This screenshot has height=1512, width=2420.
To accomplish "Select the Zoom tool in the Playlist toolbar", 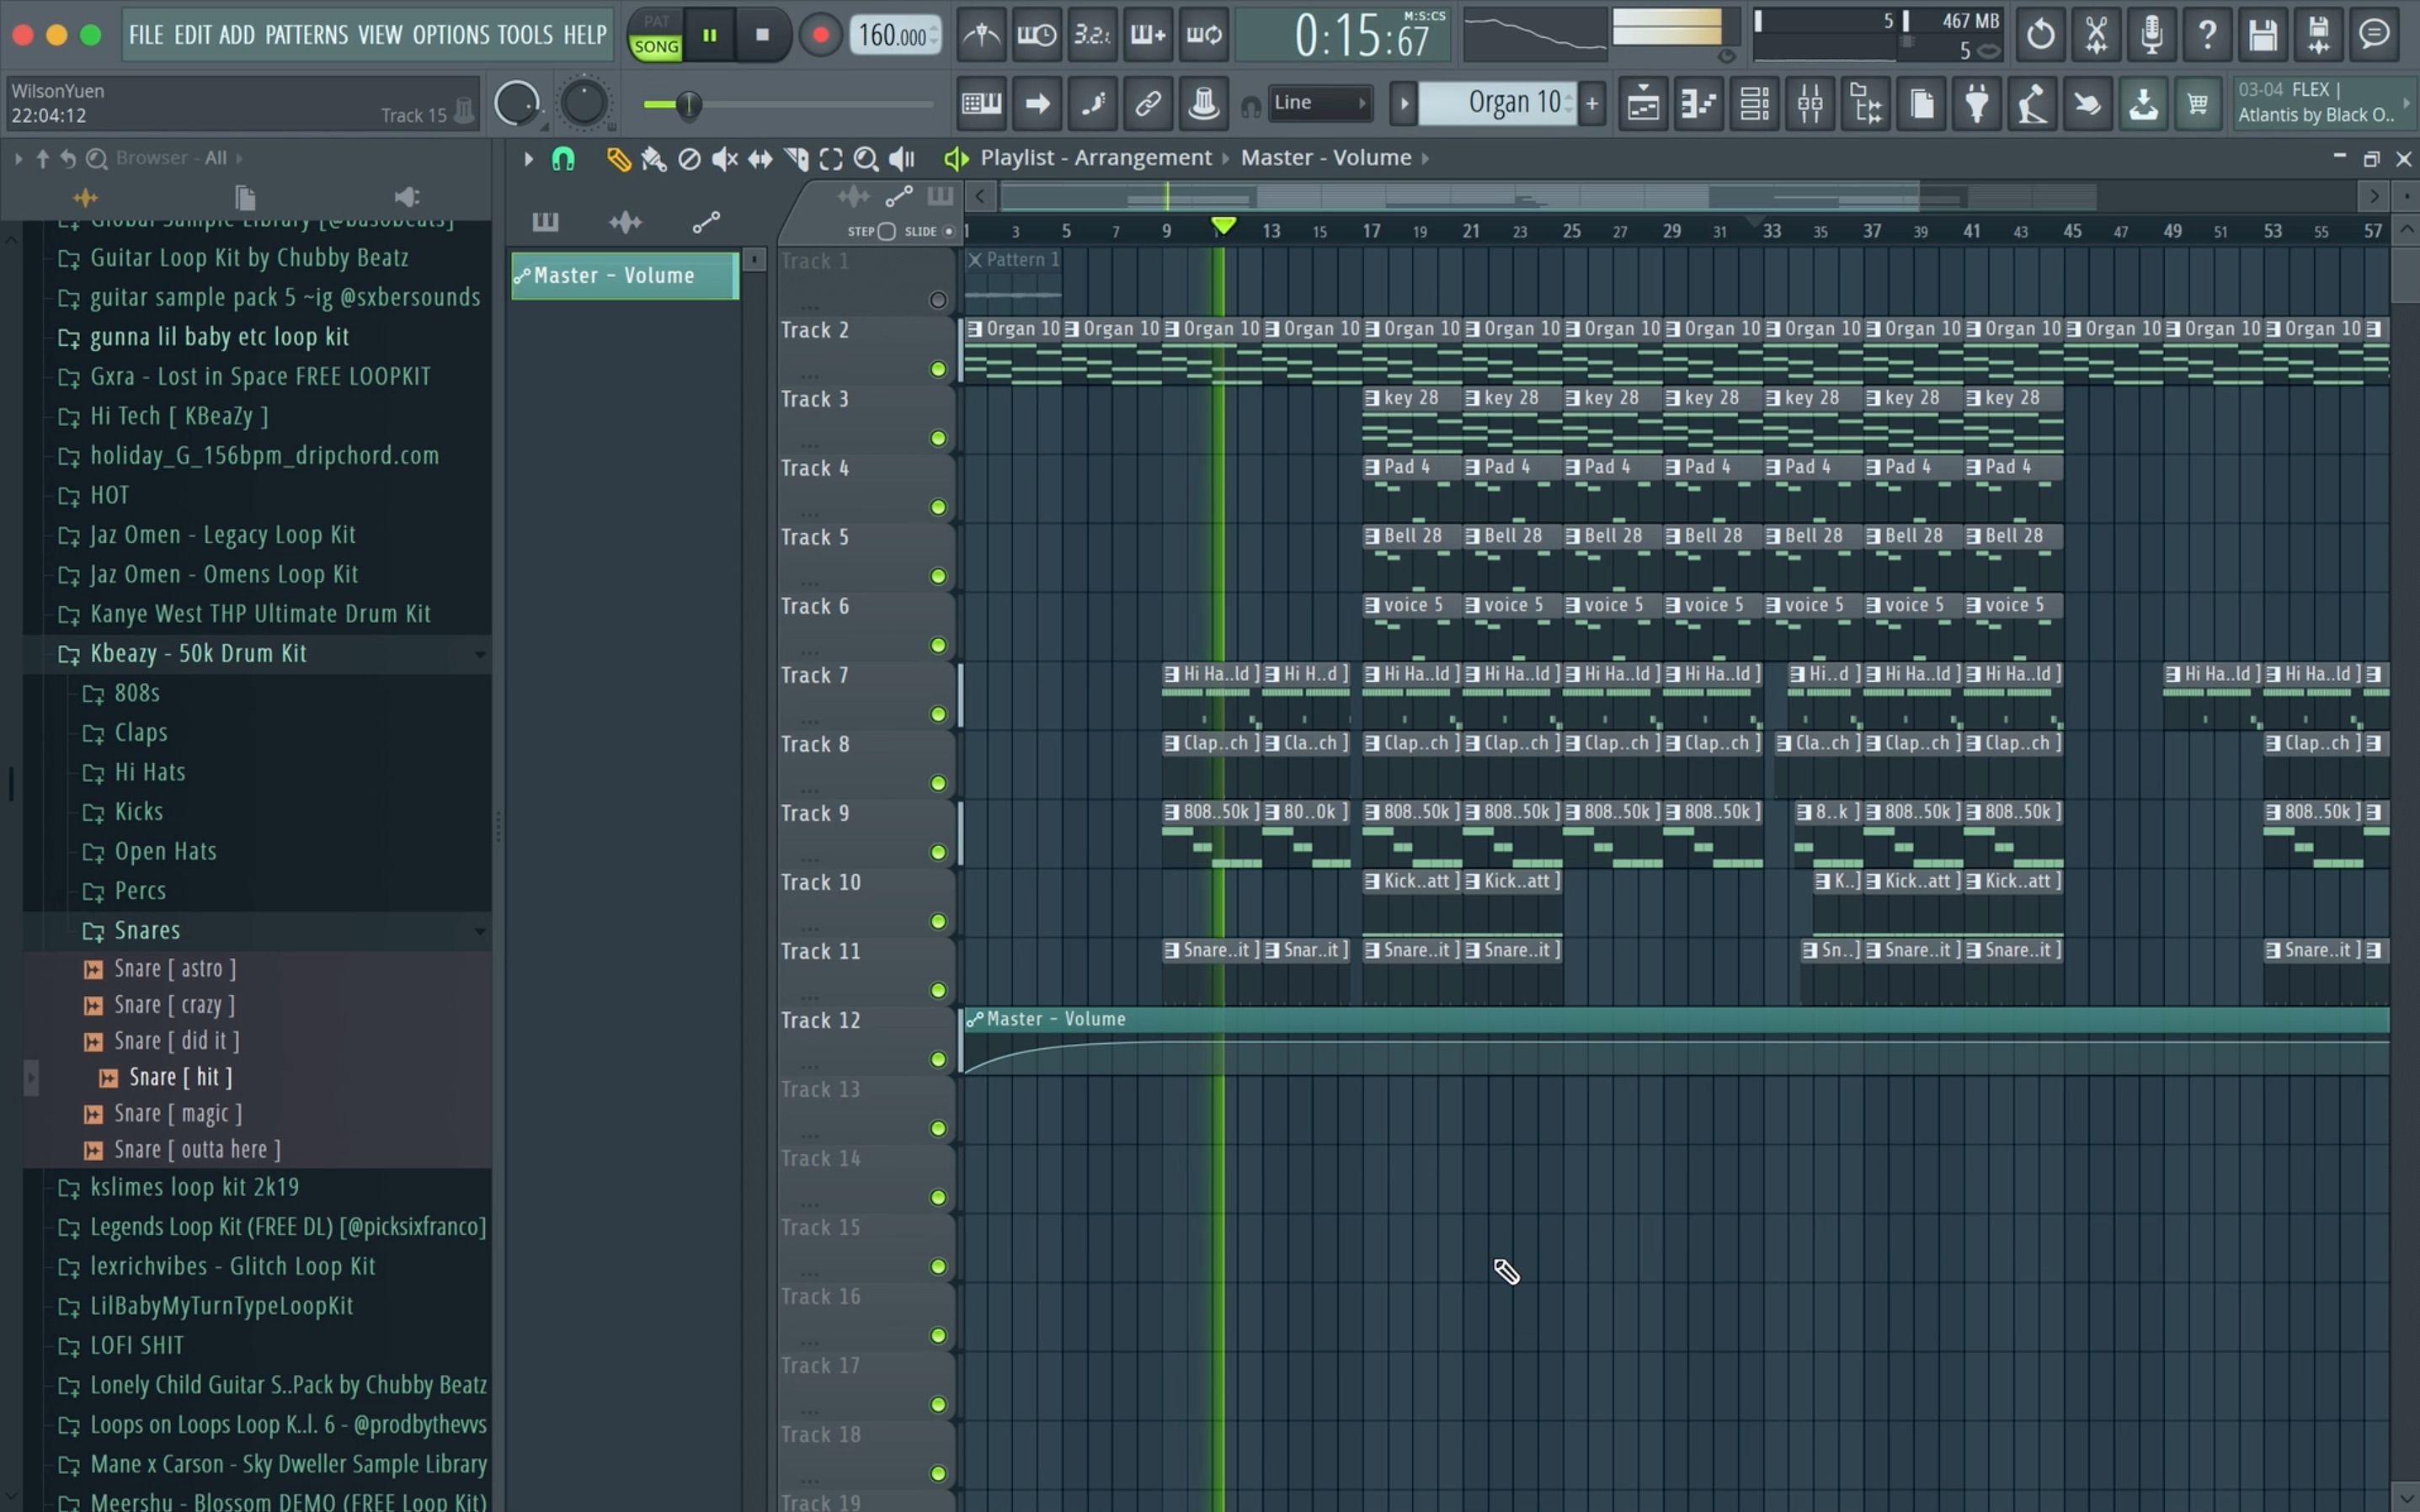I will (866, 158).
